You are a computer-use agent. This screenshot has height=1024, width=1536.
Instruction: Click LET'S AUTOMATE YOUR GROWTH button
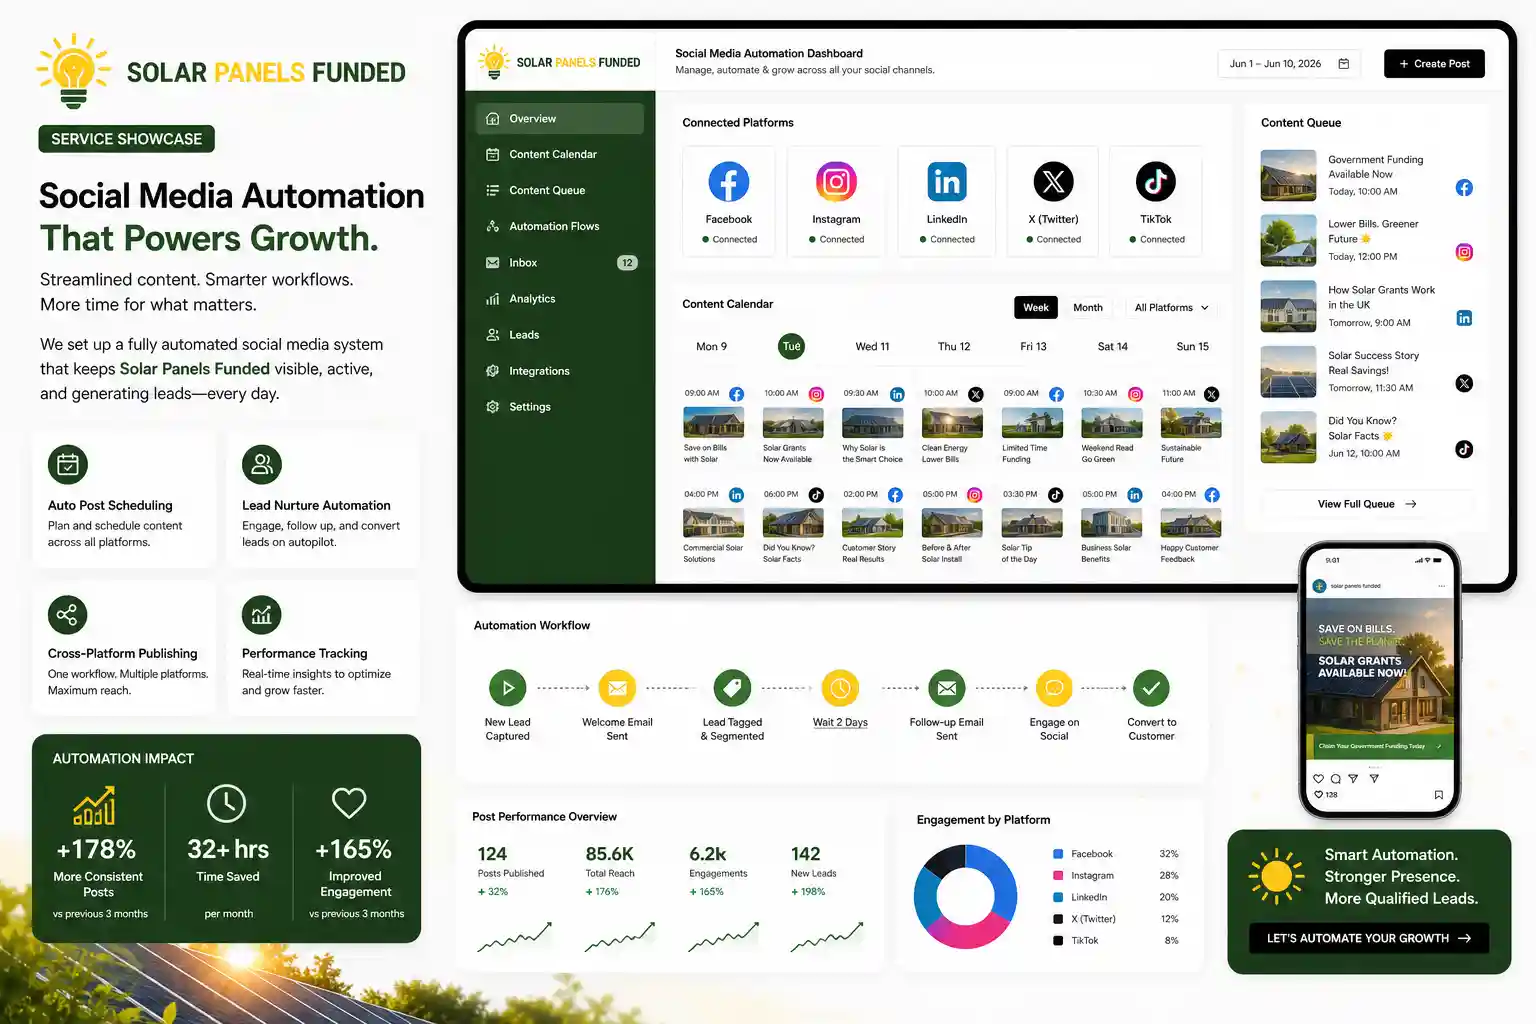click(1369, 938)
